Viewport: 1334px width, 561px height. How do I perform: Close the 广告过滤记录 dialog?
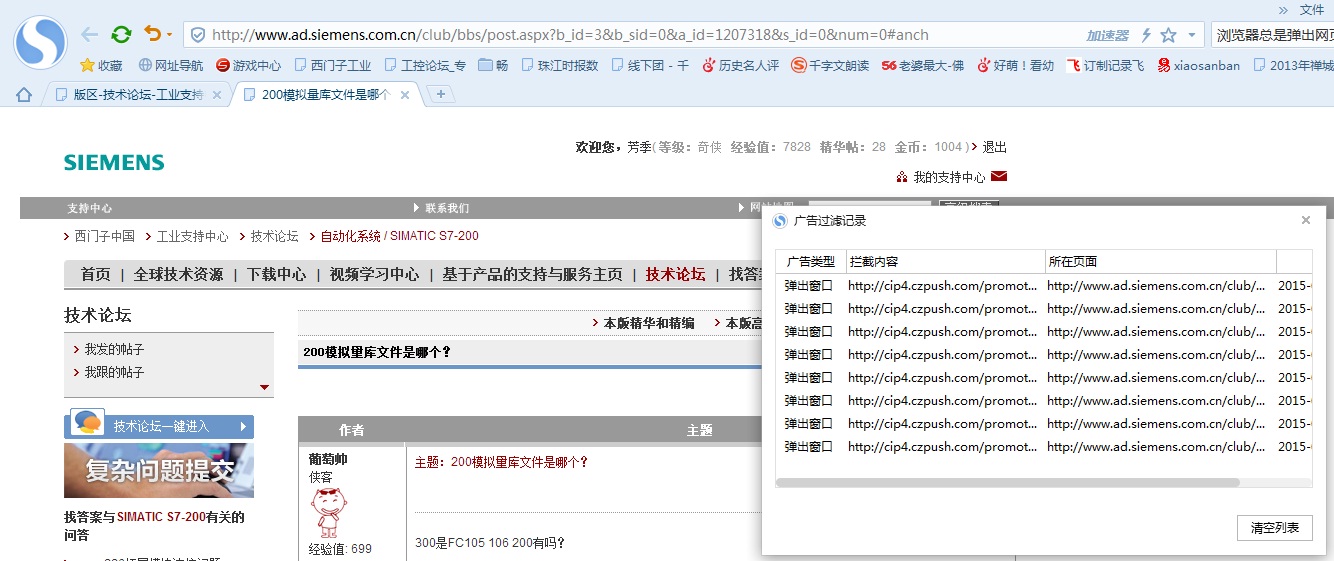[x=1306, y=220]
